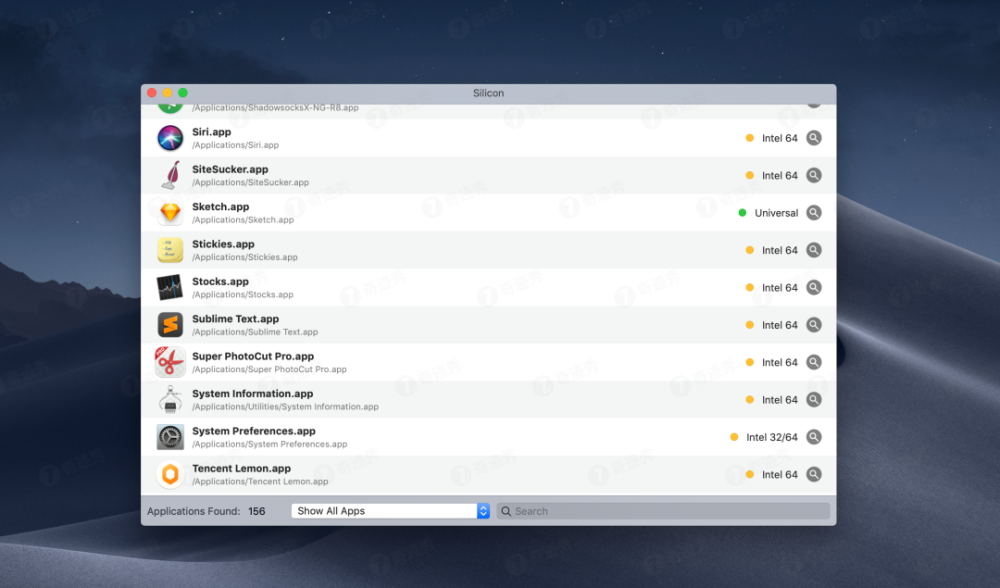Reveal SiteSucker.app with its magnifier button
Viewport: 1000px width, 588px height.
(814, 175)
